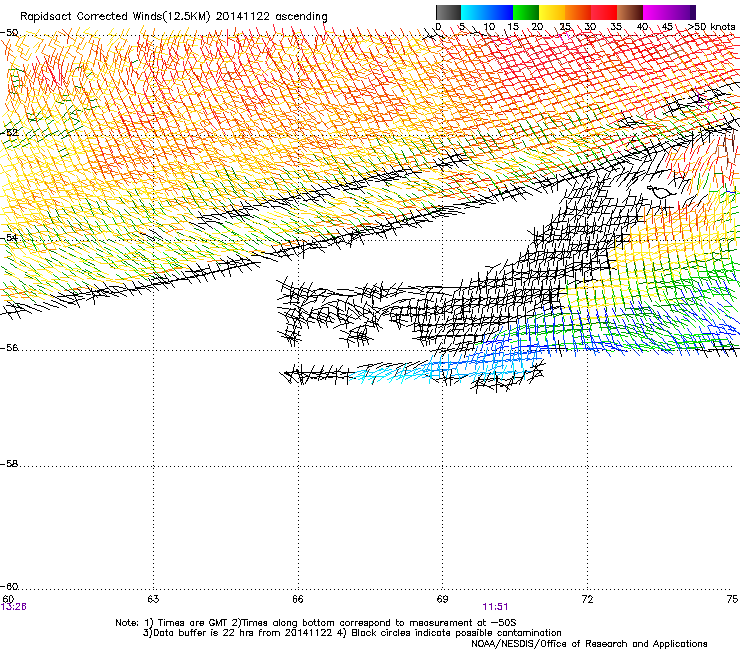Click the gray 0-5 knots legend swatch
The image size is (740, 650).
click(x=448, y=12)
